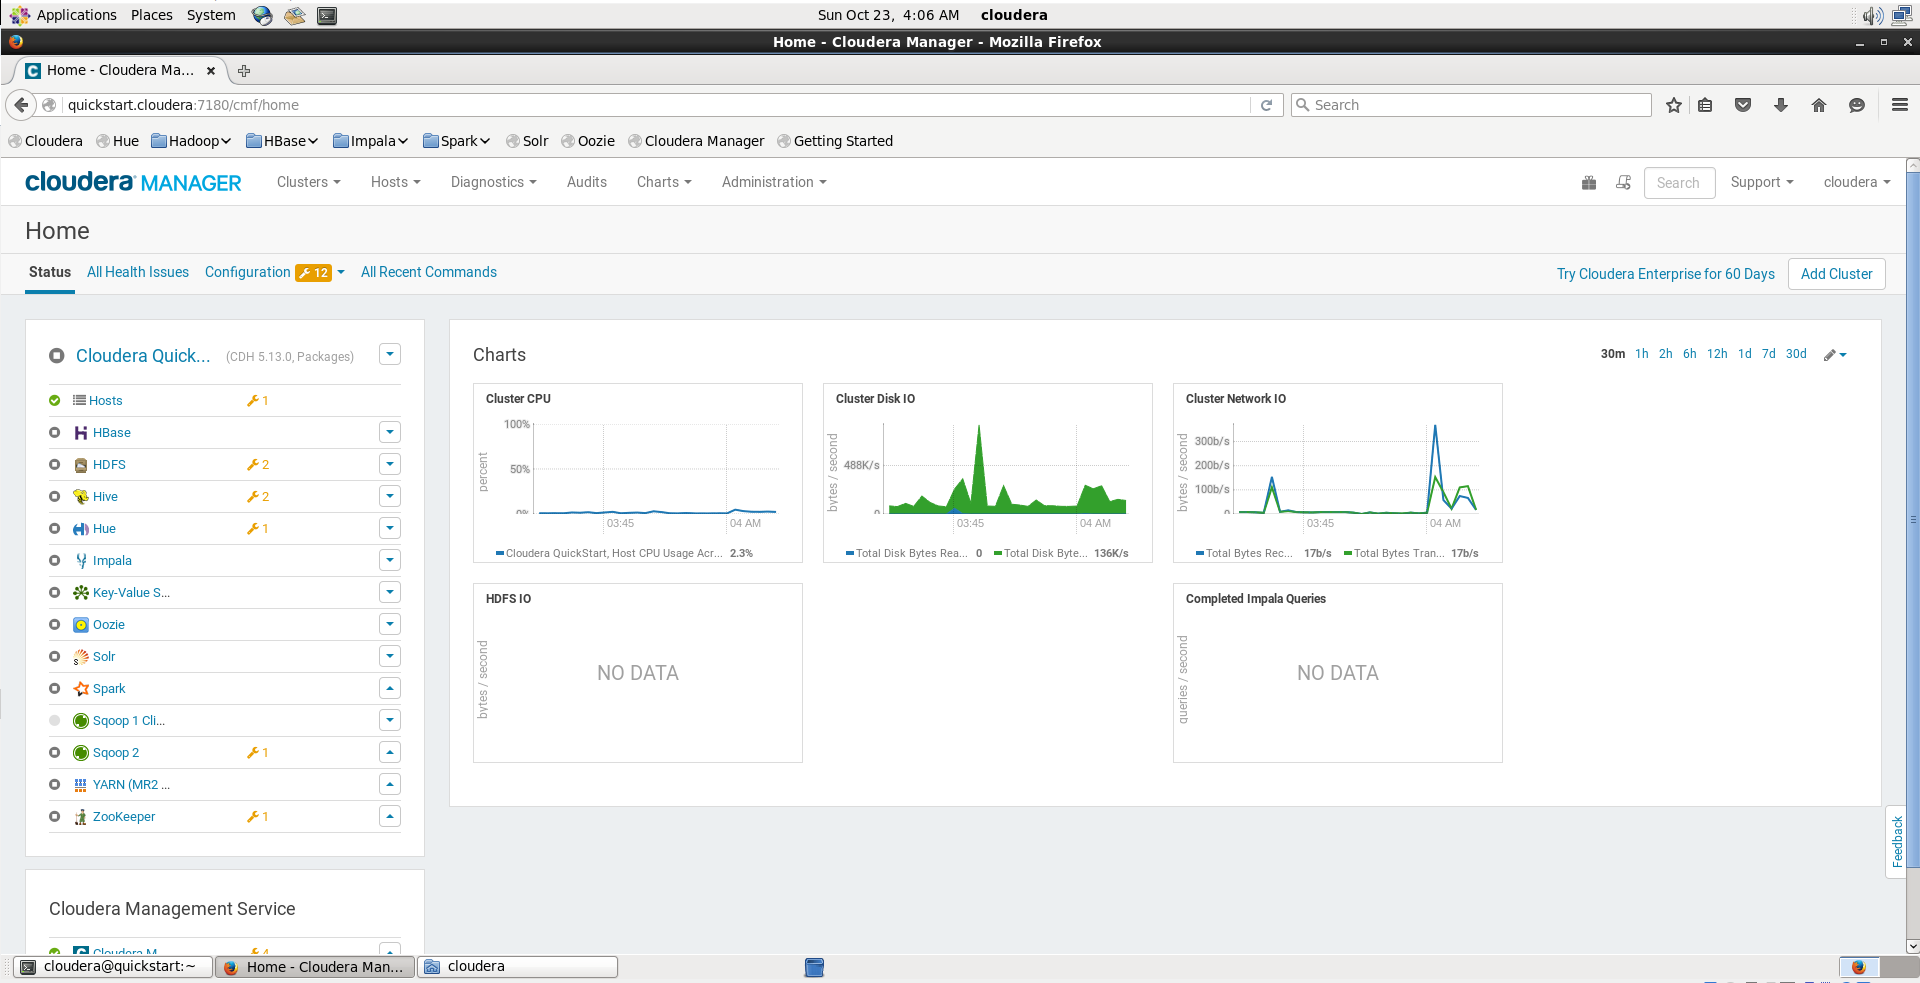Image resolution: width=1920 pixels, height=983 pixels.
Task: Click the Hive bee icon
Action: 81,497
